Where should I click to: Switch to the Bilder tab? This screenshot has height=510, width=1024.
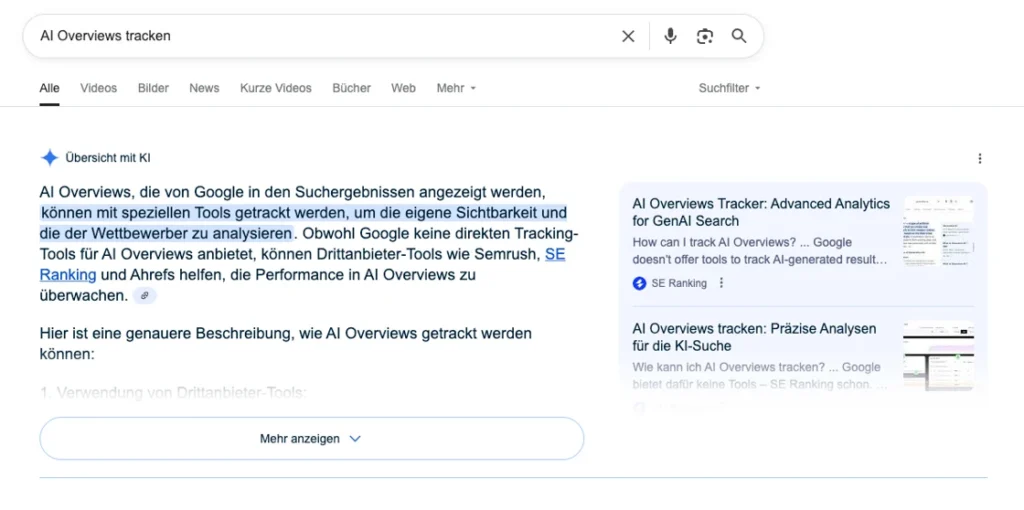[153, 88]
